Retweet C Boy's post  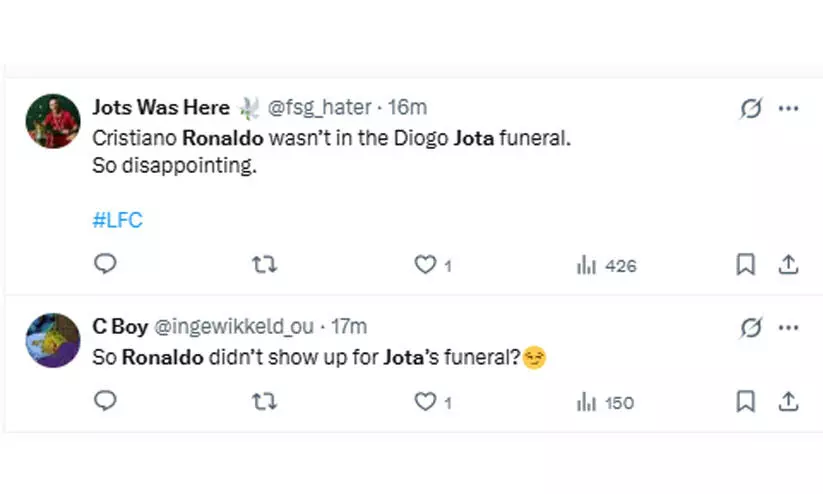point(265,401)
